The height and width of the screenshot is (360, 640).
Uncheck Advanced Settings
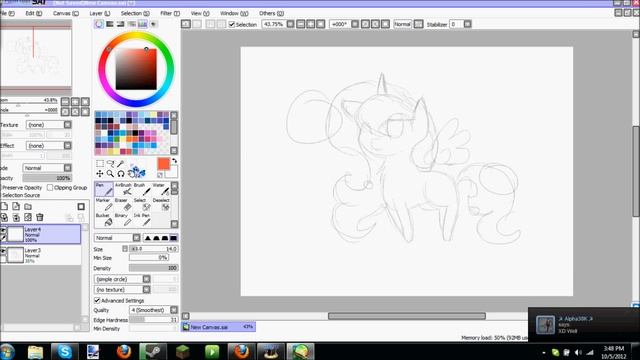tap(97, 300)
